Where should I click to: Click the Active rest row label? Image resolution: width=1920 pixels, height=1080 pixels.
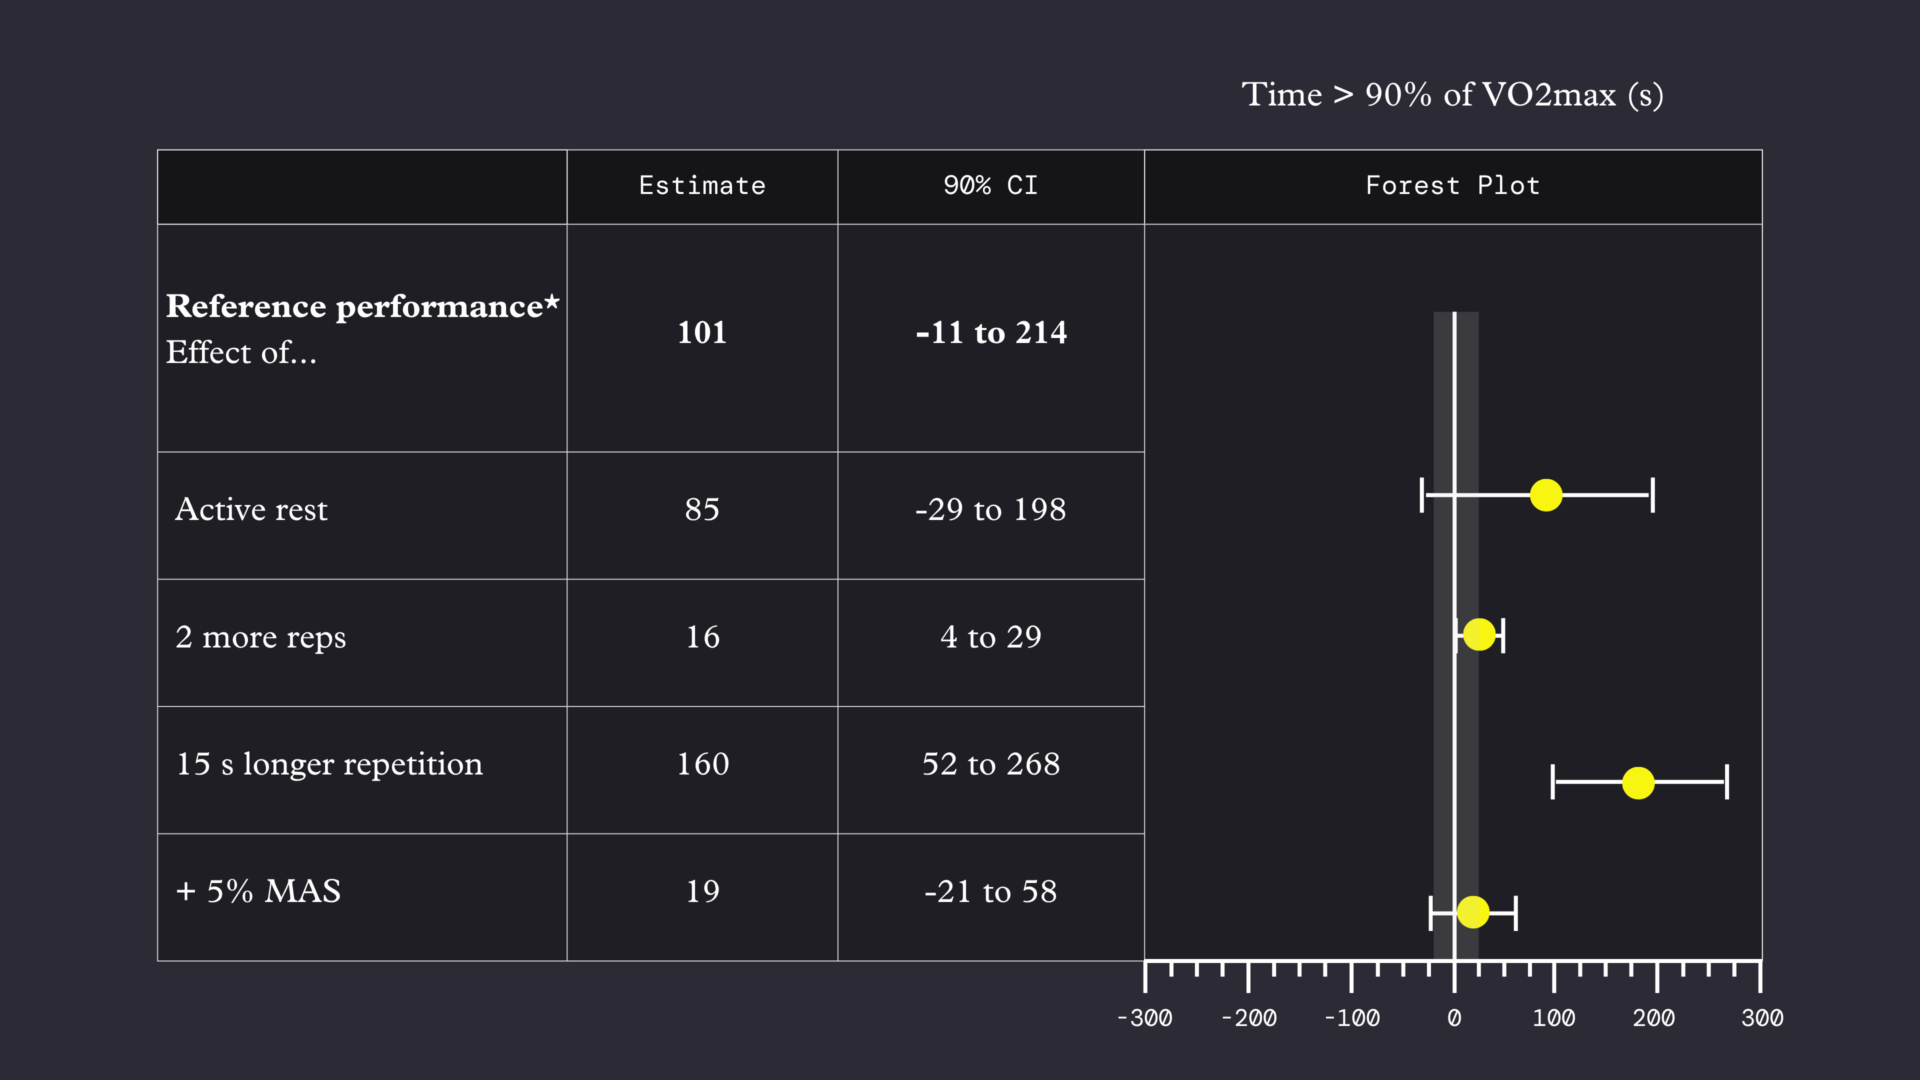coord(251,510)
